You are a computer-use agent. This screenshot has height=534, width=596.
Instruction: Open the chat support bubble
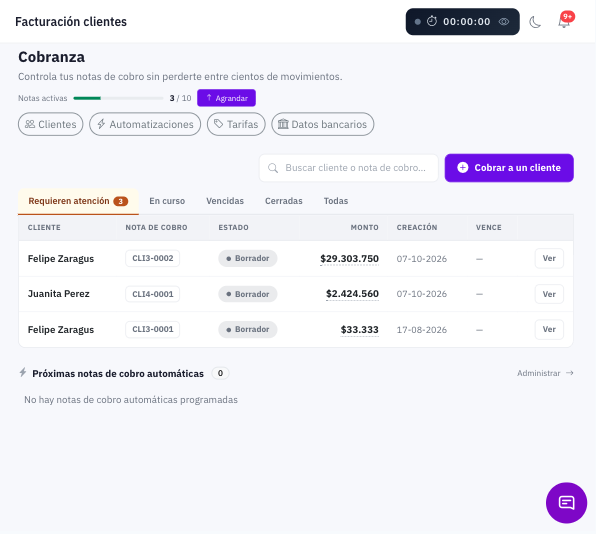click(x=566, y=502)
